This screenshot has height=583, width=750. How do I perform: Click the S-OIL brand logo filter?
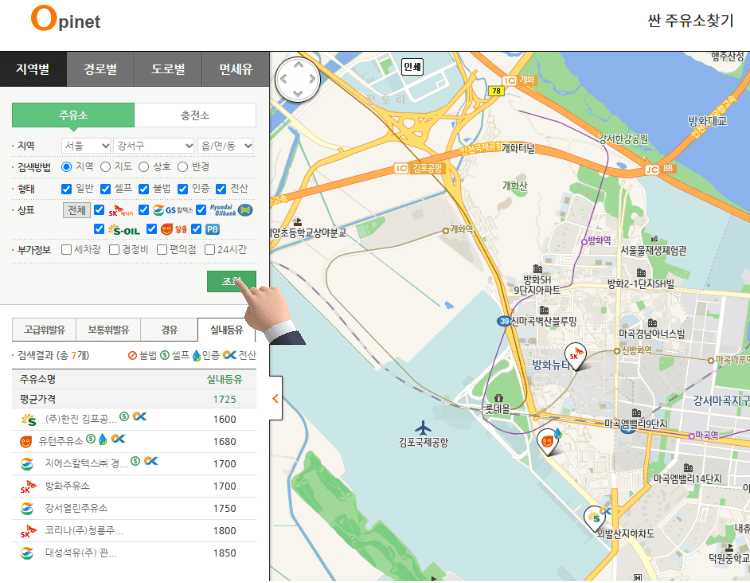pos(124,230)
